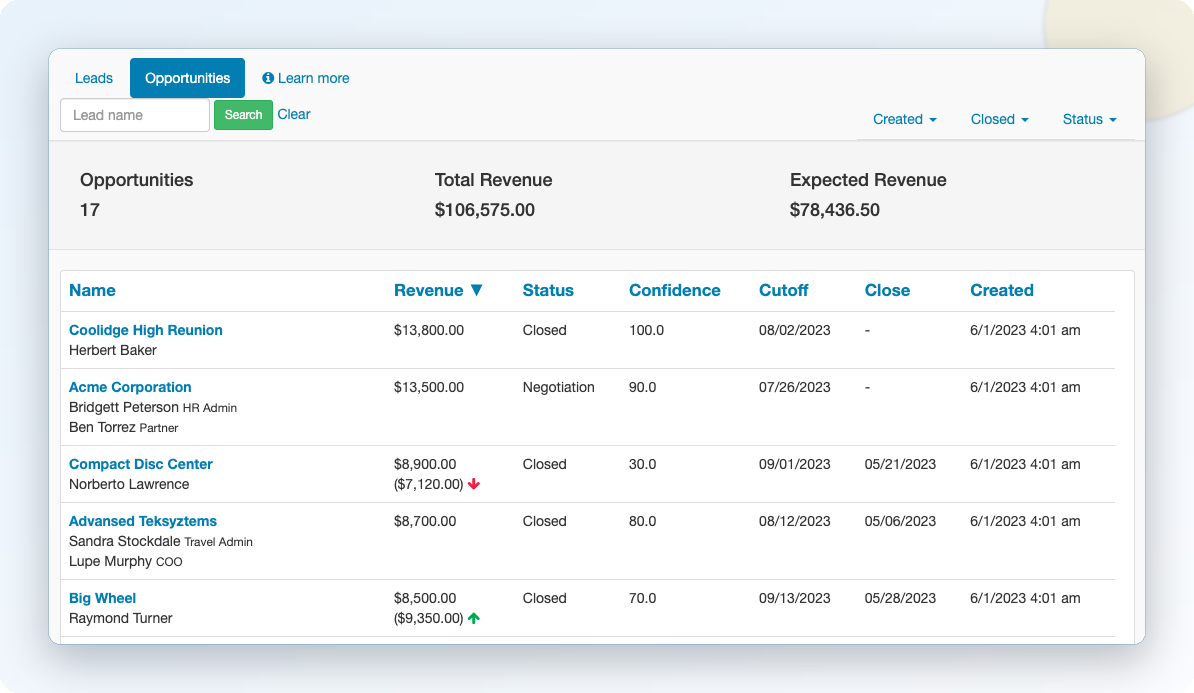
Task: Click the $8,500.00 revenue value
Action: [x=425, y=598]
